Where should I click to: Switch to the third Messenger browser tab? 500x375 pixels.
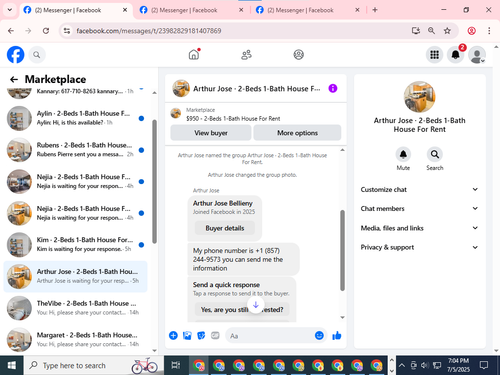pyautogui.click(x=307, y=10)
